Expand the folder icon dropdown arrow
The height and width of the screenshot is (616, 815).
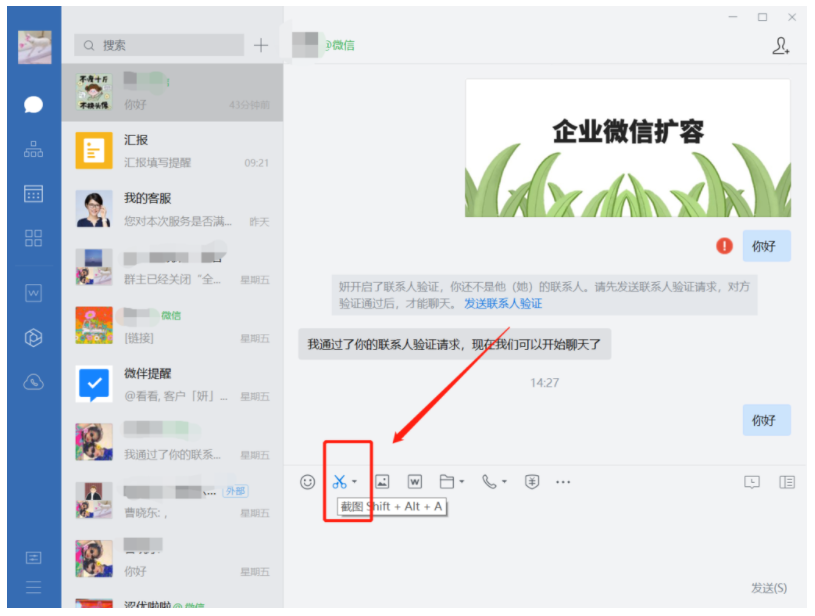462,482
